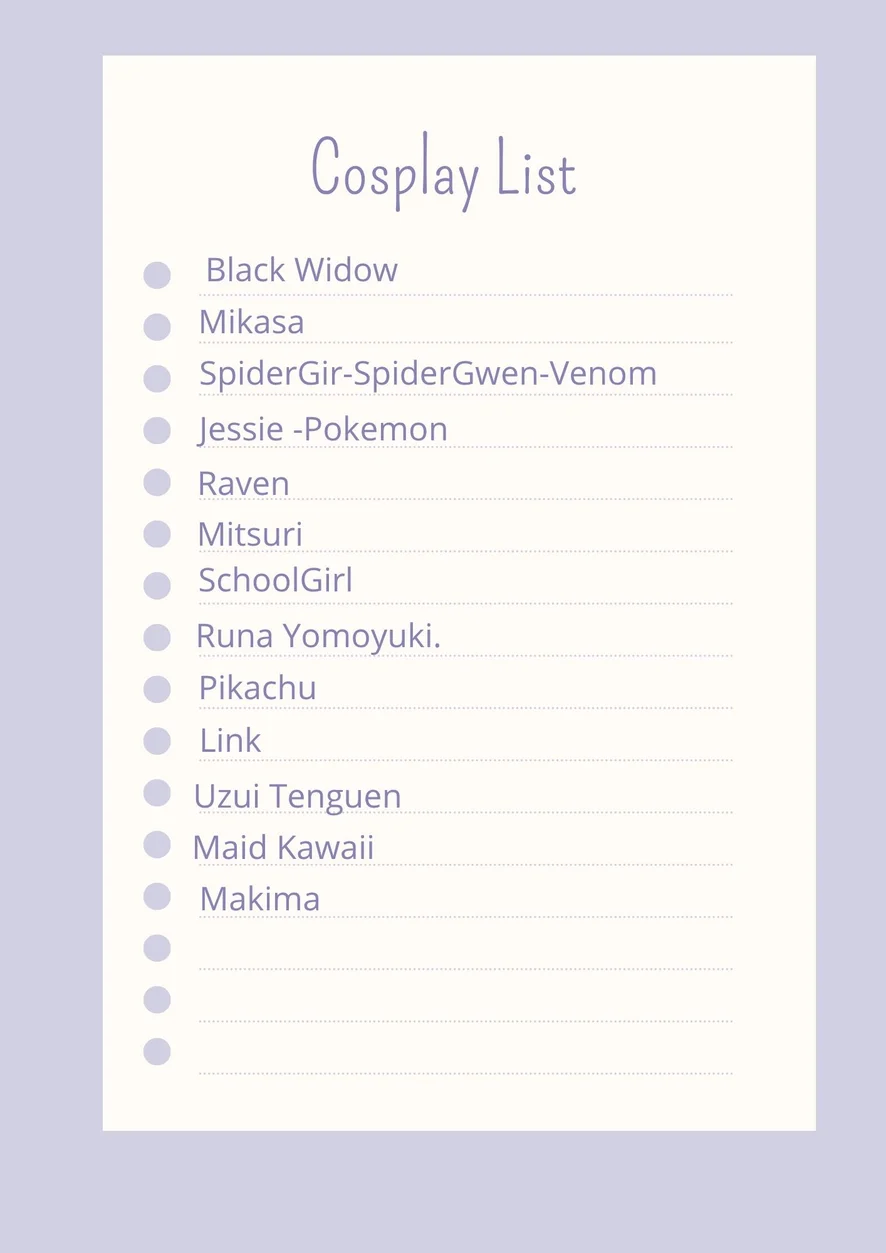This screenshot has height=1253, width=886.
Task: Mark the Raven bullet circle
Action: (157, 483)
